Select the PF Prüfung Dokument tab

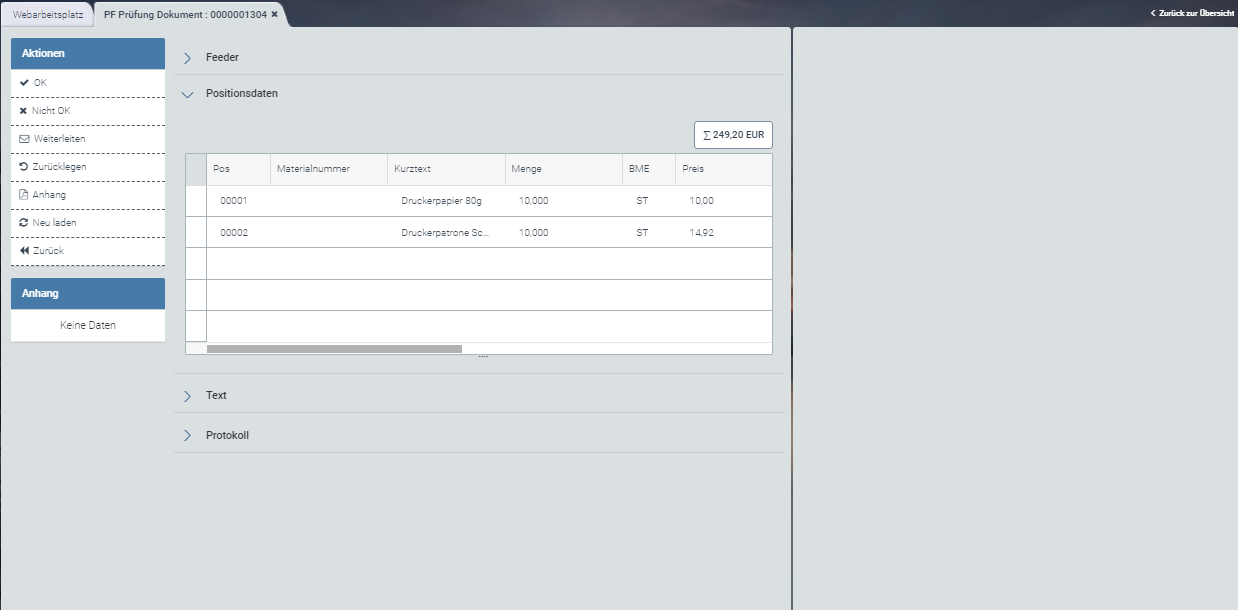point(184,14)
